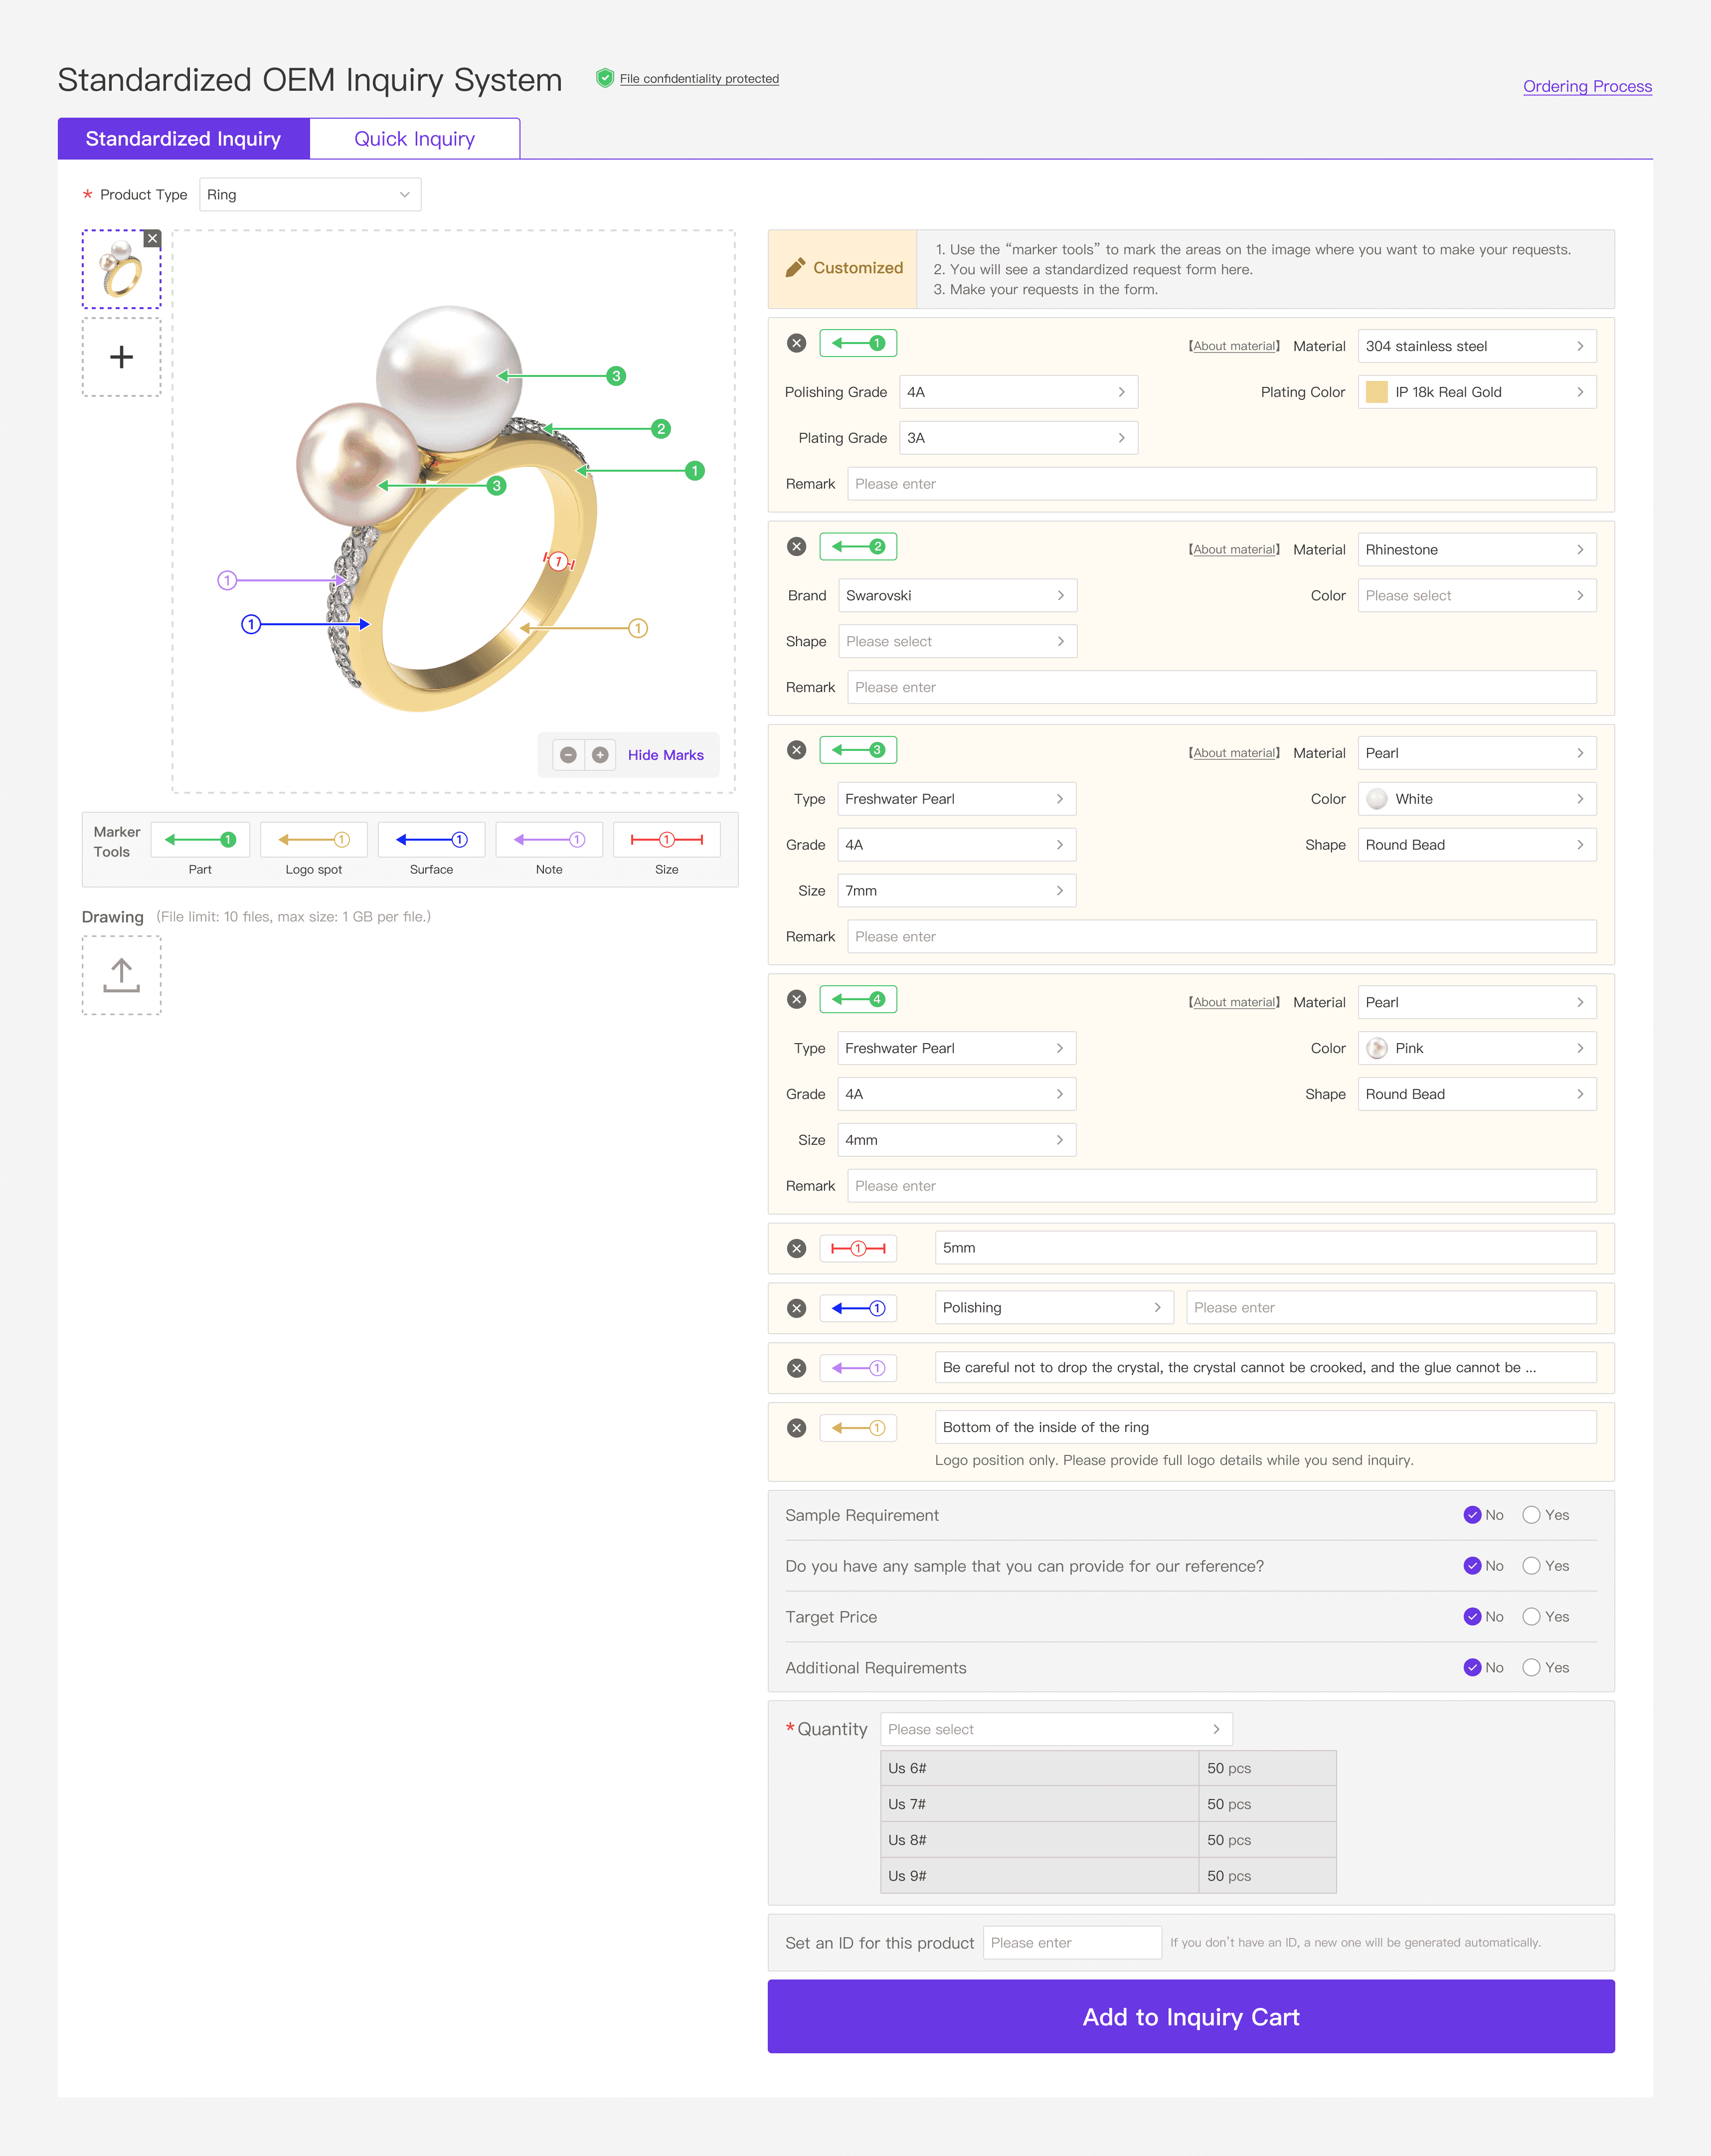Open the Quantity select dropdown
This screenshot has height=2156, width=1711.
1055,1729
